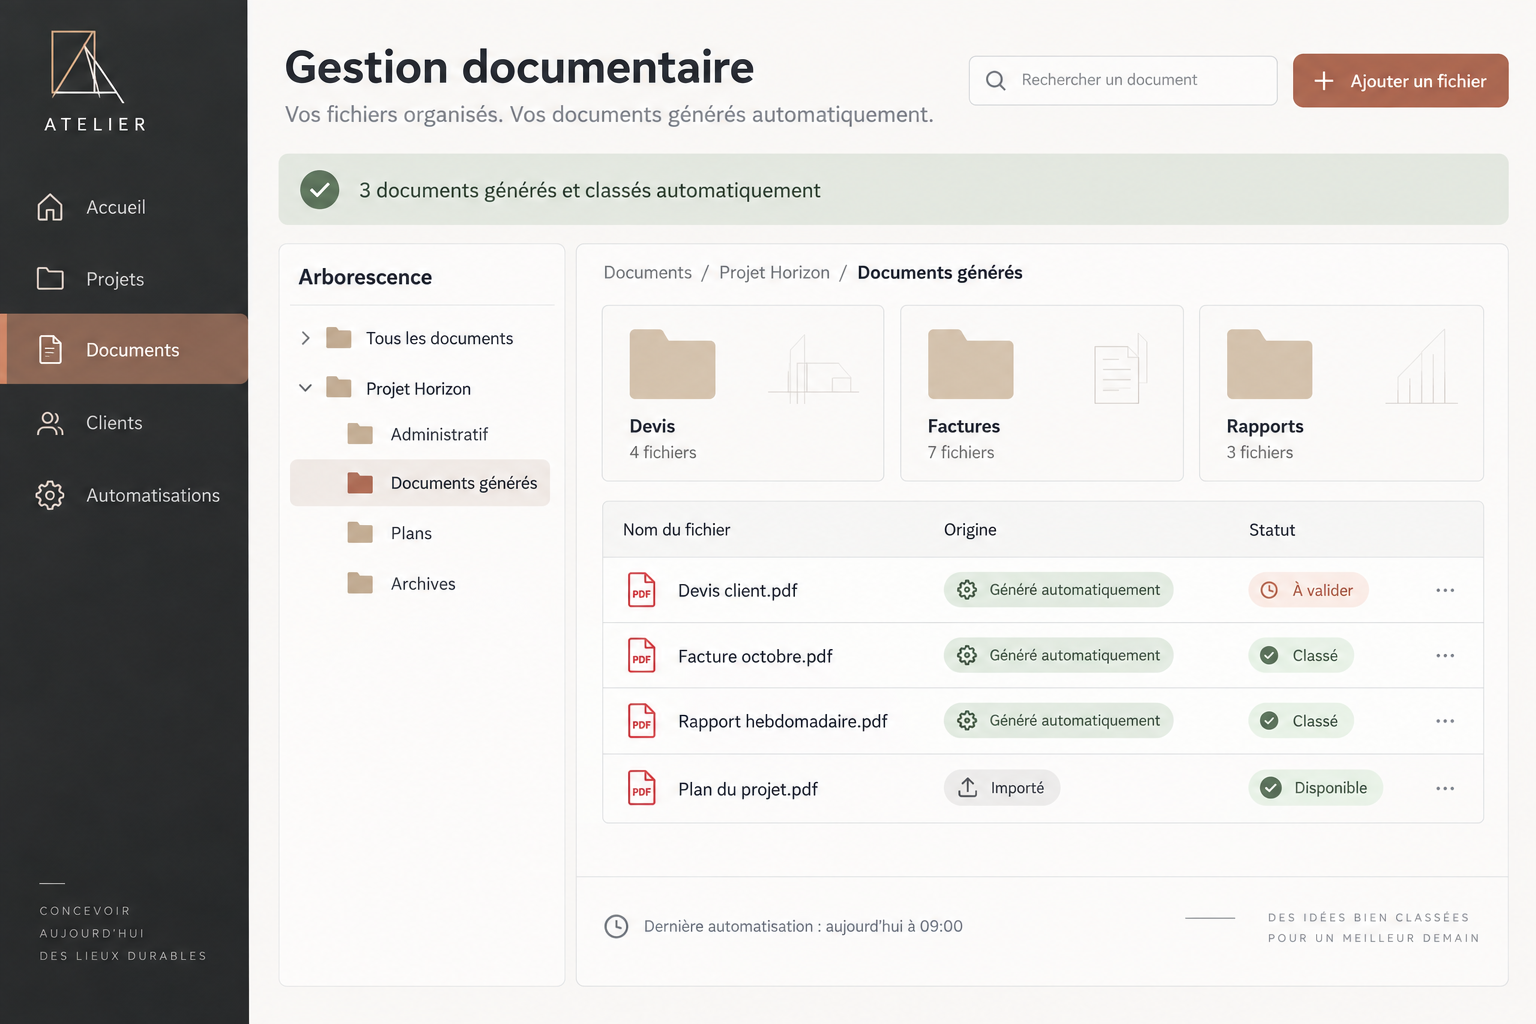
Task: Click the Origine column header
Action: coord(970,530)
